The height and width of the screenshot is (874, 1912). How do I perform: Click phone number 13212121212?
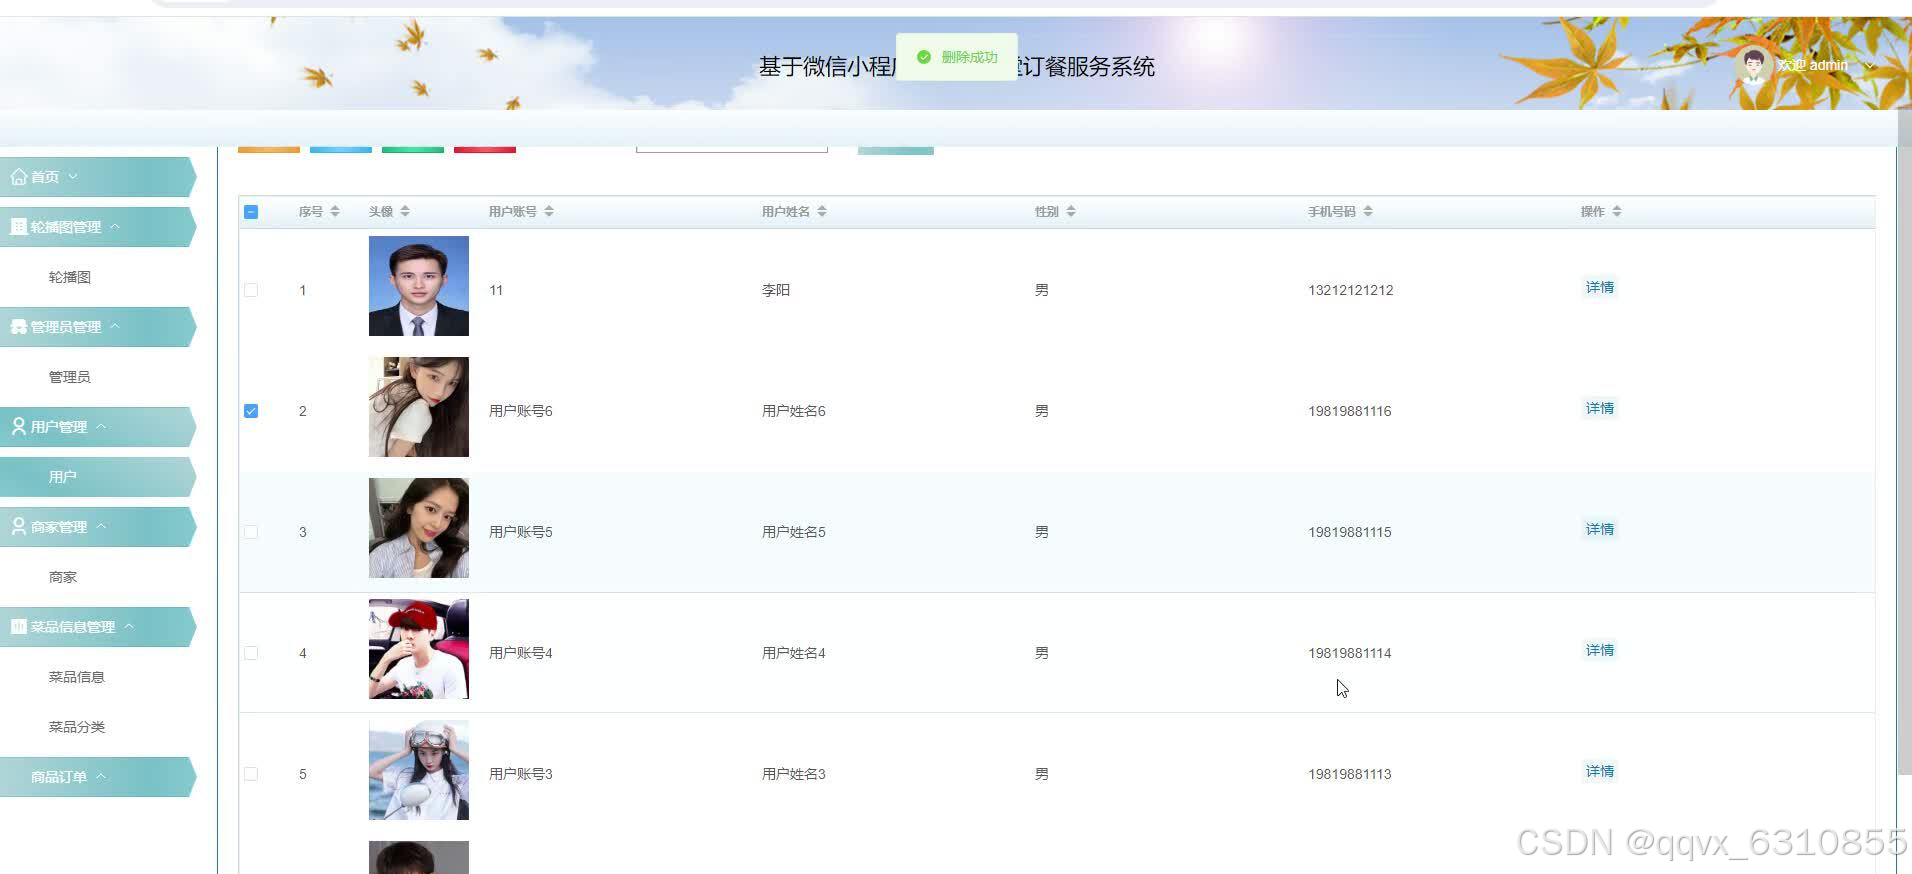[x=1351, y=290]
